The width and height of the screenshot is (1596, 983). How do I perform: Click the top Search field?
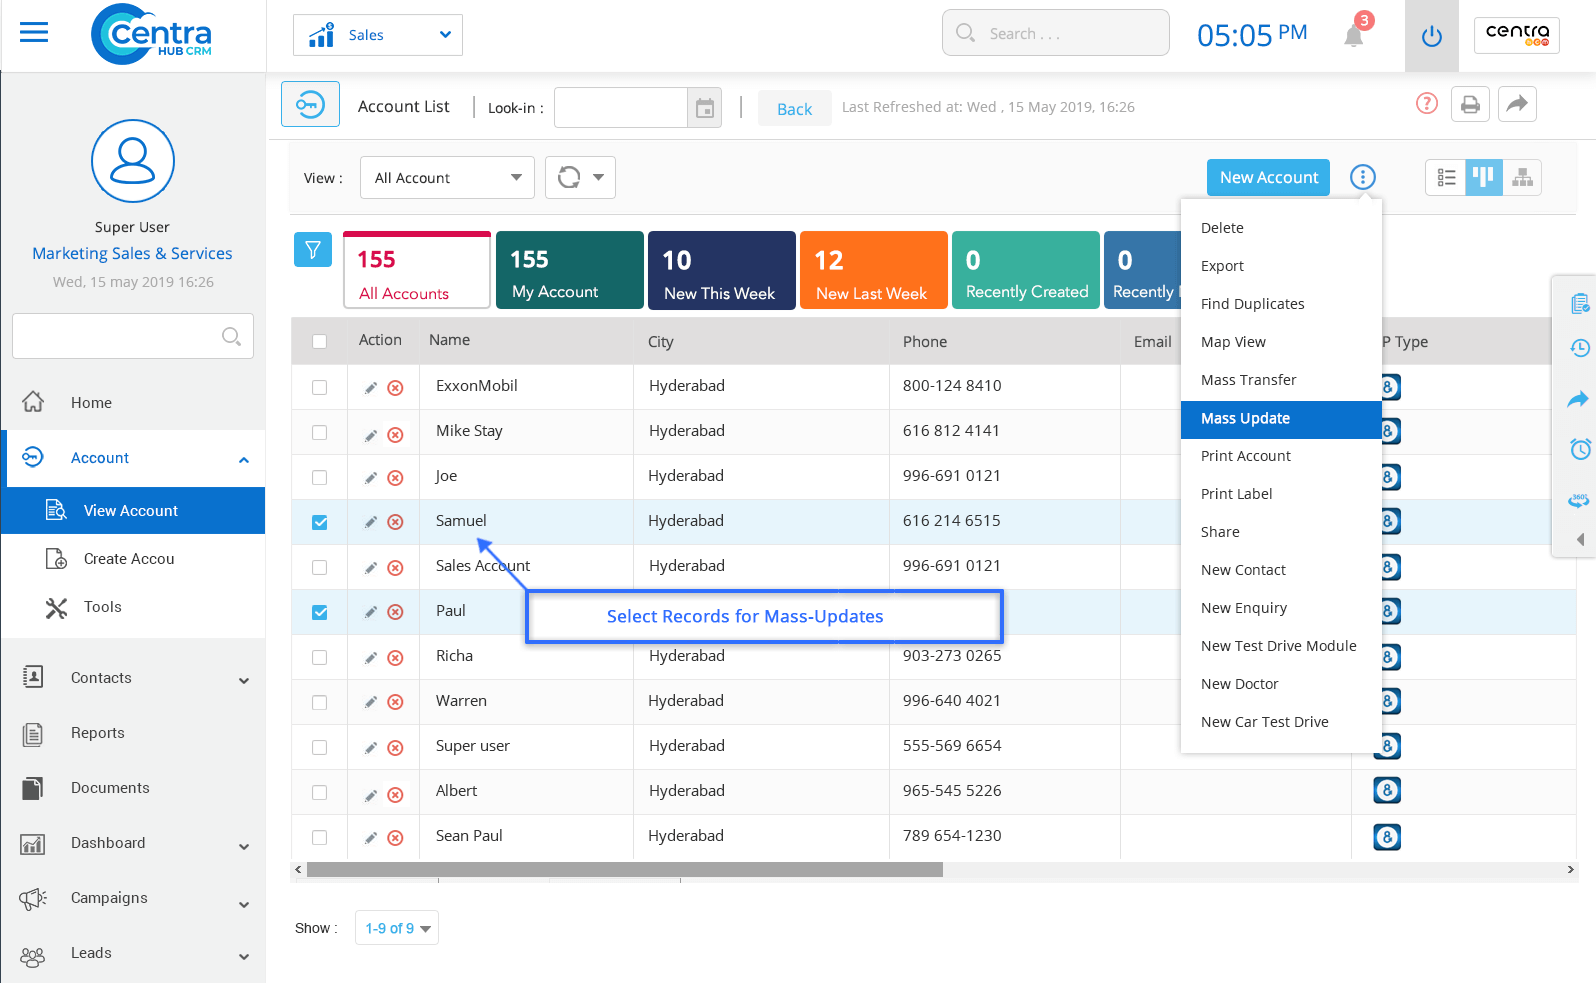[x=1055, y=33]
